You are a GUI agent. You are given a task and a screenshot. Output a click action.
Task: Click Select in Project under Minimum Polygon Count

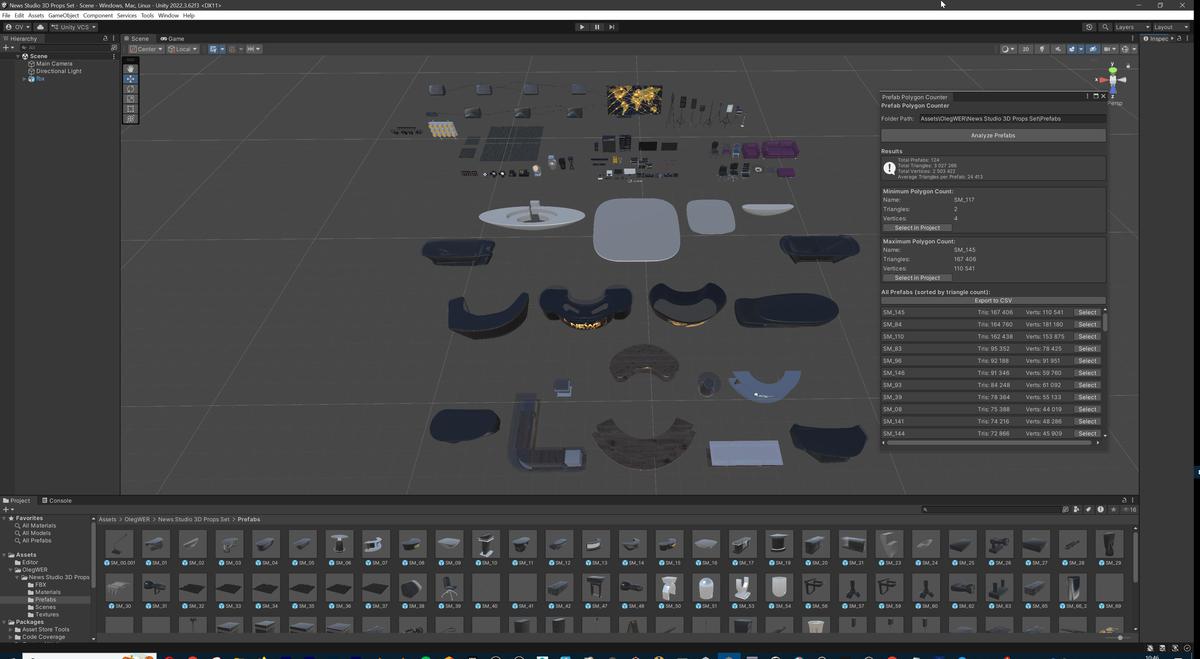pos(917,228)
